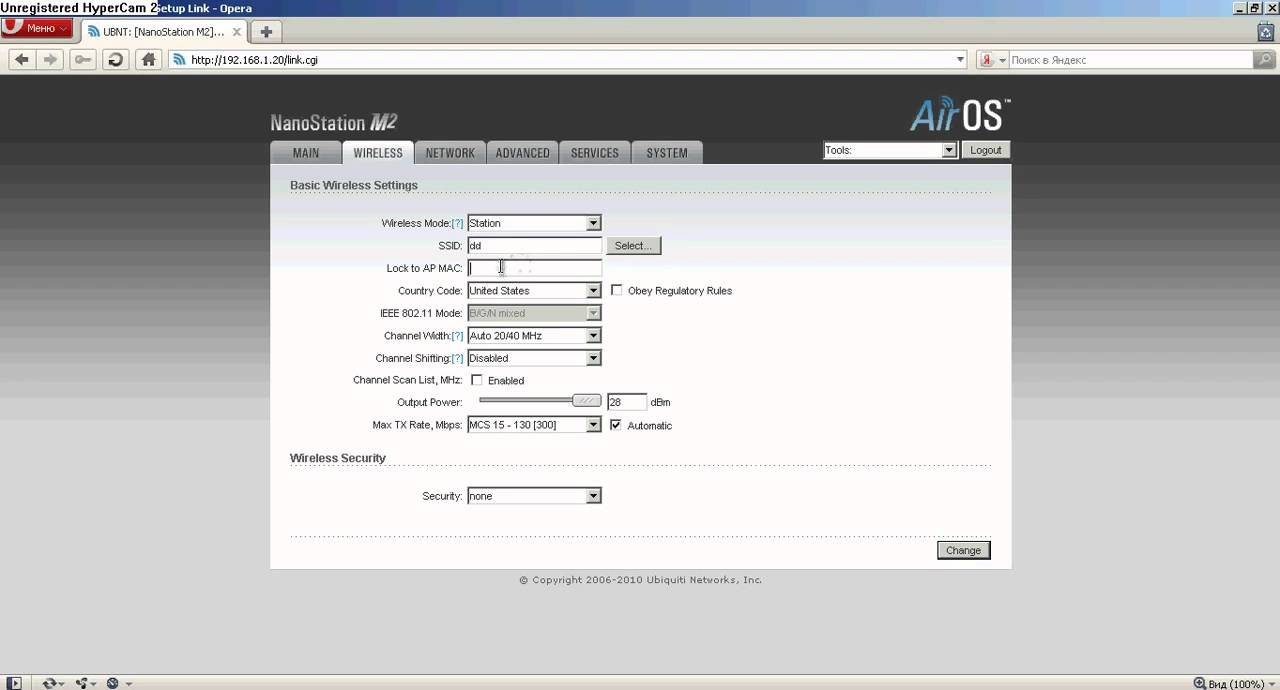The width and height of the screenshot is (1280, 690).
Task: Click the Change button
Action: [x=964, y=550]
